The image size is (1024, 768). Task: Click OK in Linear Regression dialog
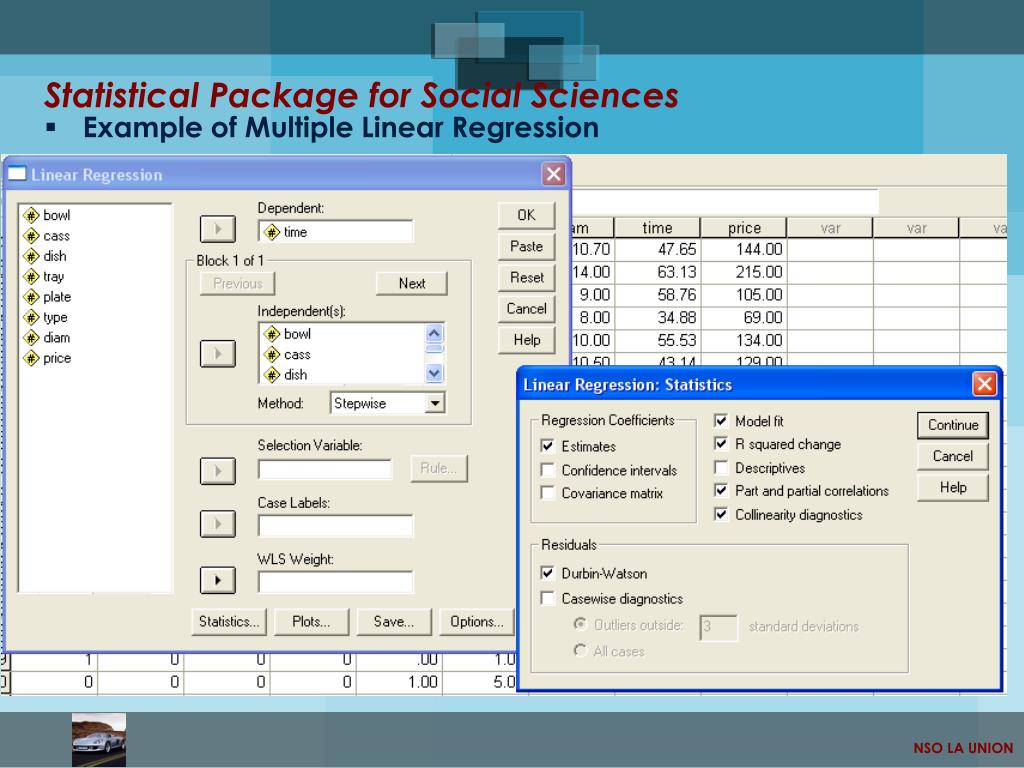(526, 215)
